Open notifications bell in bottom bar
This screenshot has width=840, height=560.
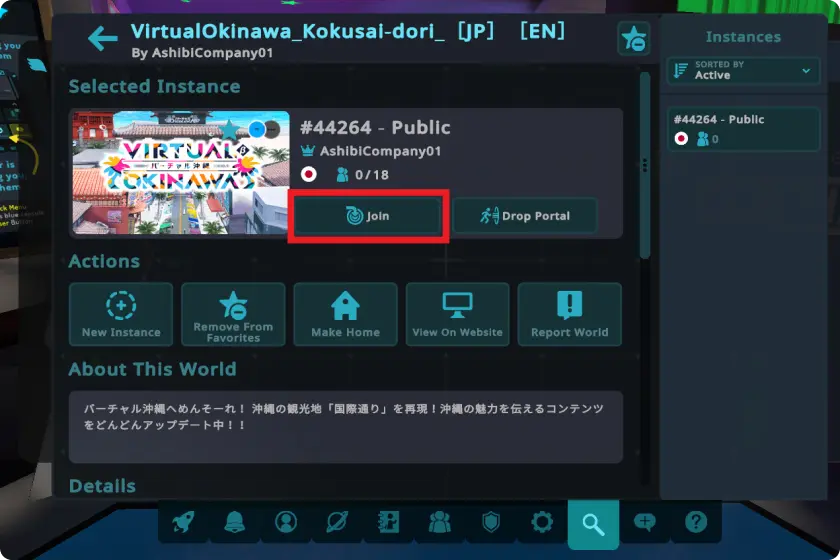point(234,522)
